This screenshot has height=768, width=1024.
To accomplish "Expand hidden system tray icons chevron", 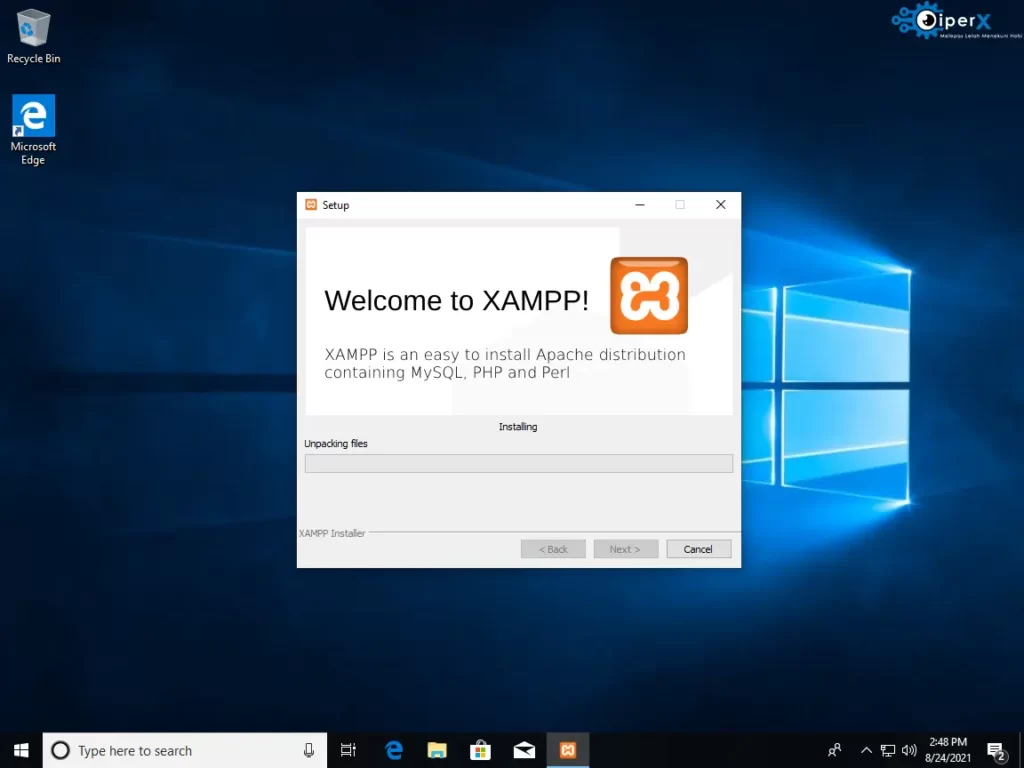I will tap(866, 750).
